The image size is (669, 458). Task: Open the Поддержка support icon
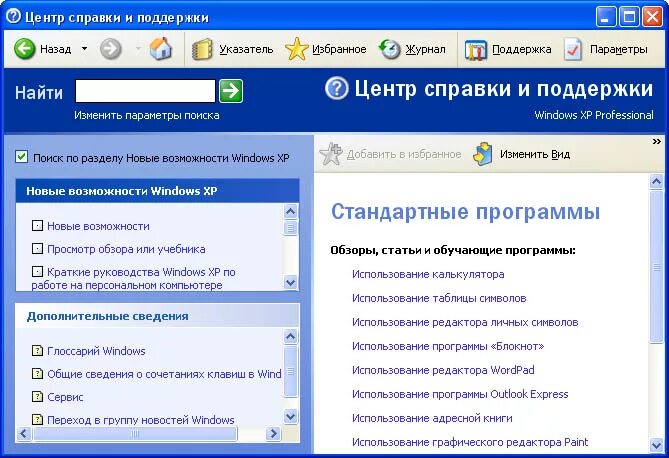(x=475, y=50)
